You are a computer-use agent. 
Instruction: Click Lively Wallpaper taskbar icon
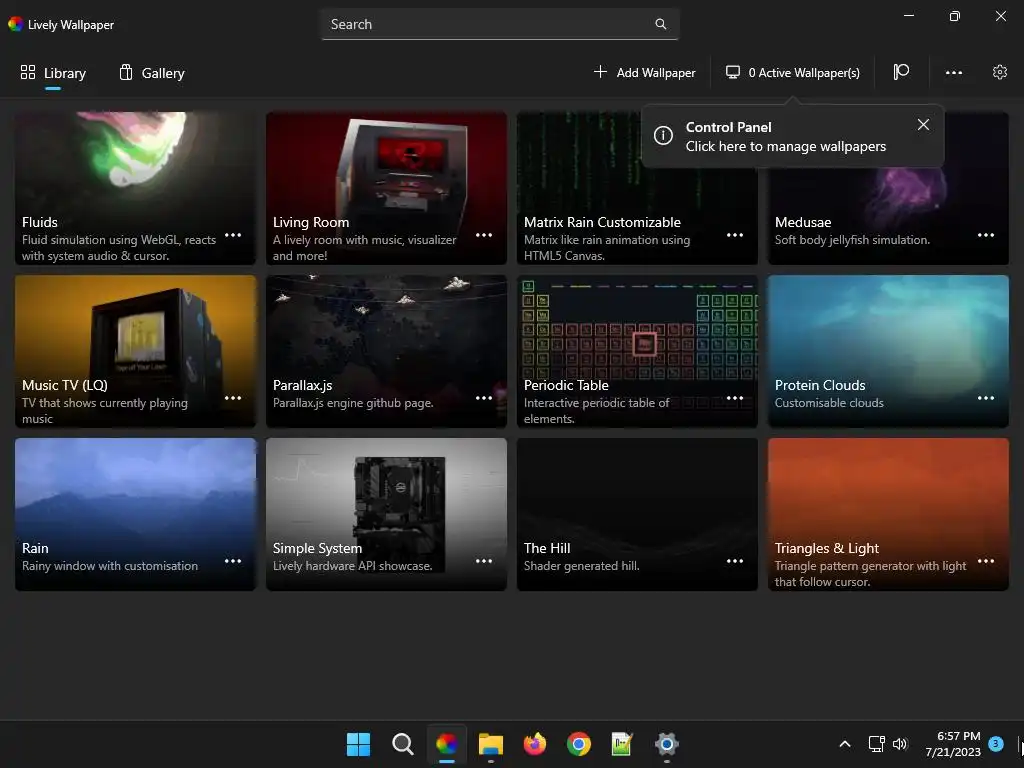point(447,744)
